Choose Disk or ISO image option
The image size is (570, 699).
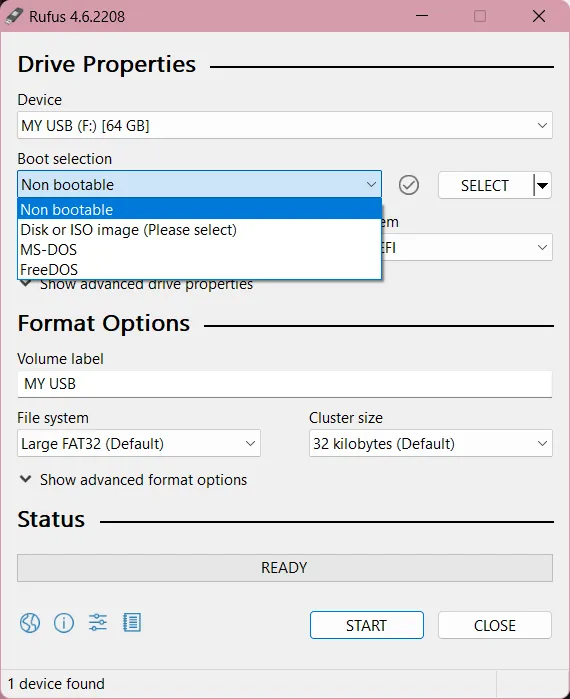(x=199, y=230)
